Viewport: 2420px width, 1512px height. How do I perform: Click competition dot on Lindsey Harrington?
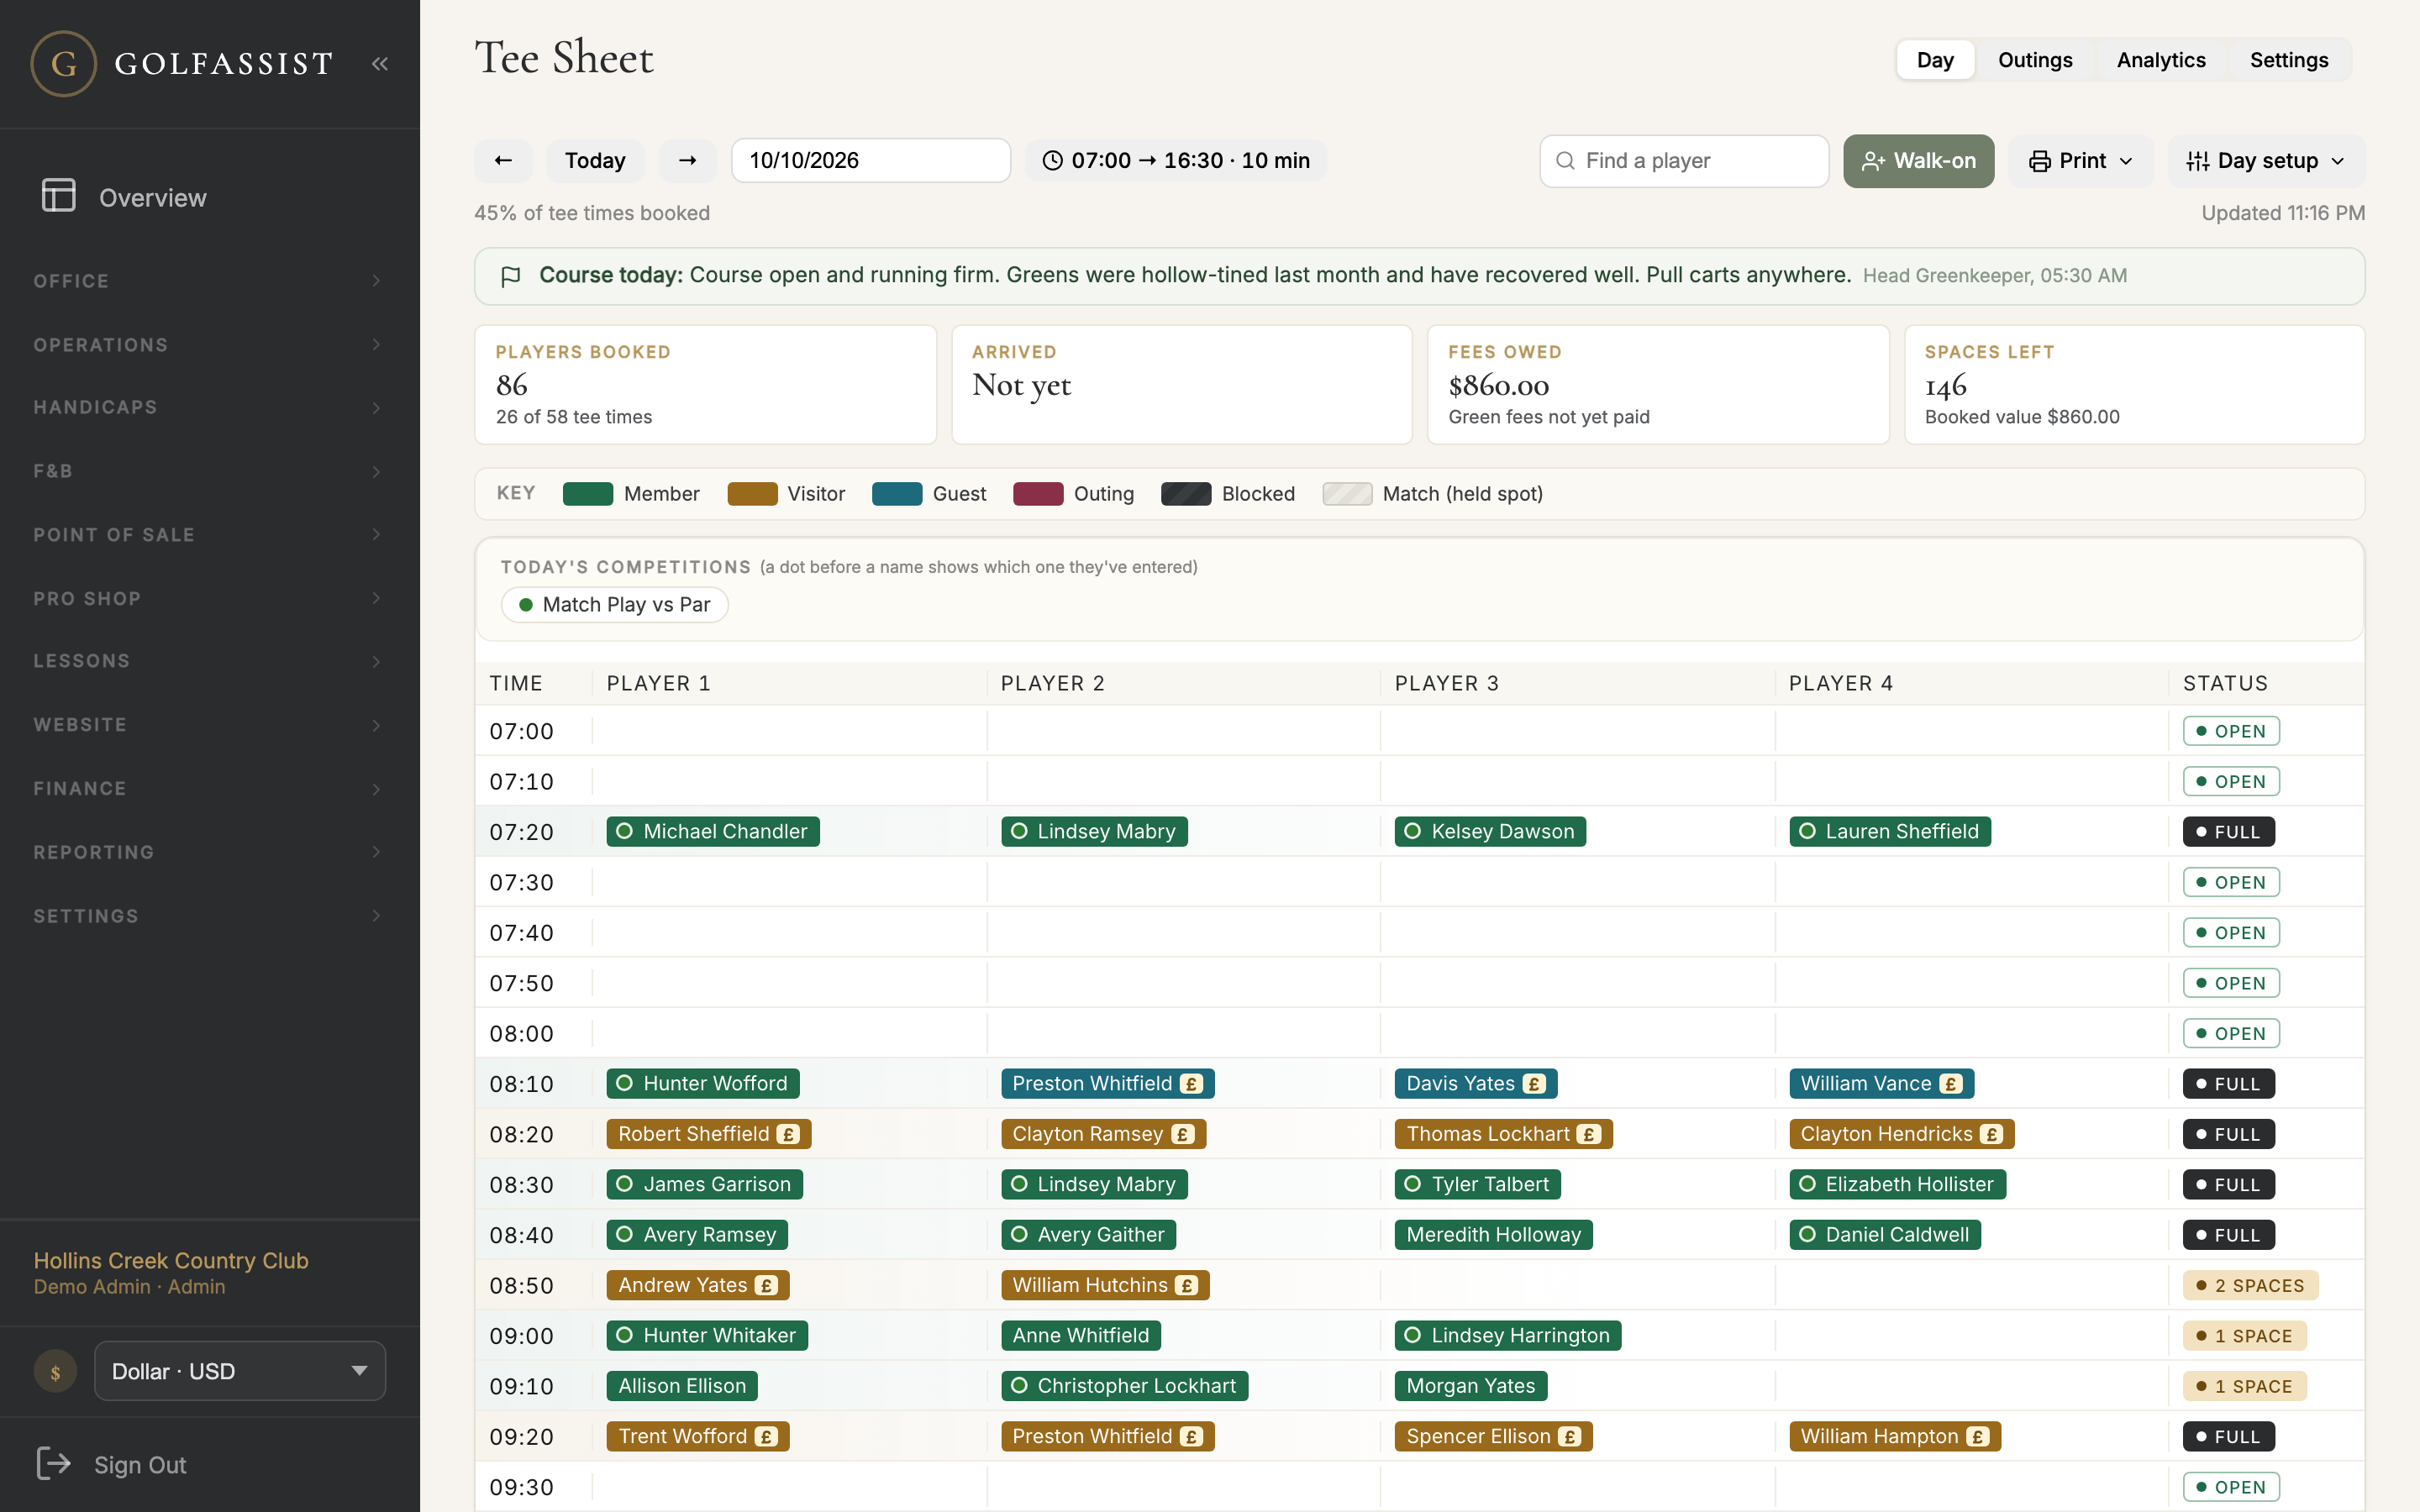pos(1413,1335)
